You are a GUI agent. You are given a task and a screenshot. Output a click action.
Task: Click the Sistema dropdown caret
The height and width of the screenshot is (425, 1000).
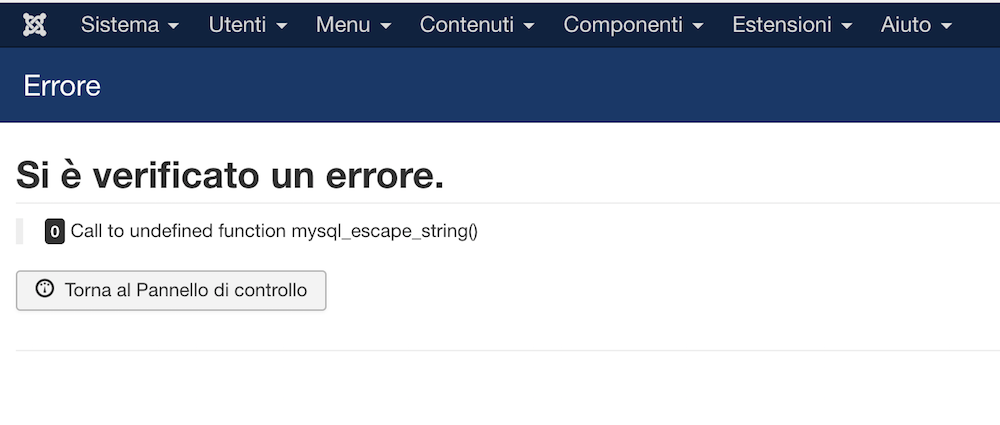[x=173, y=26]
